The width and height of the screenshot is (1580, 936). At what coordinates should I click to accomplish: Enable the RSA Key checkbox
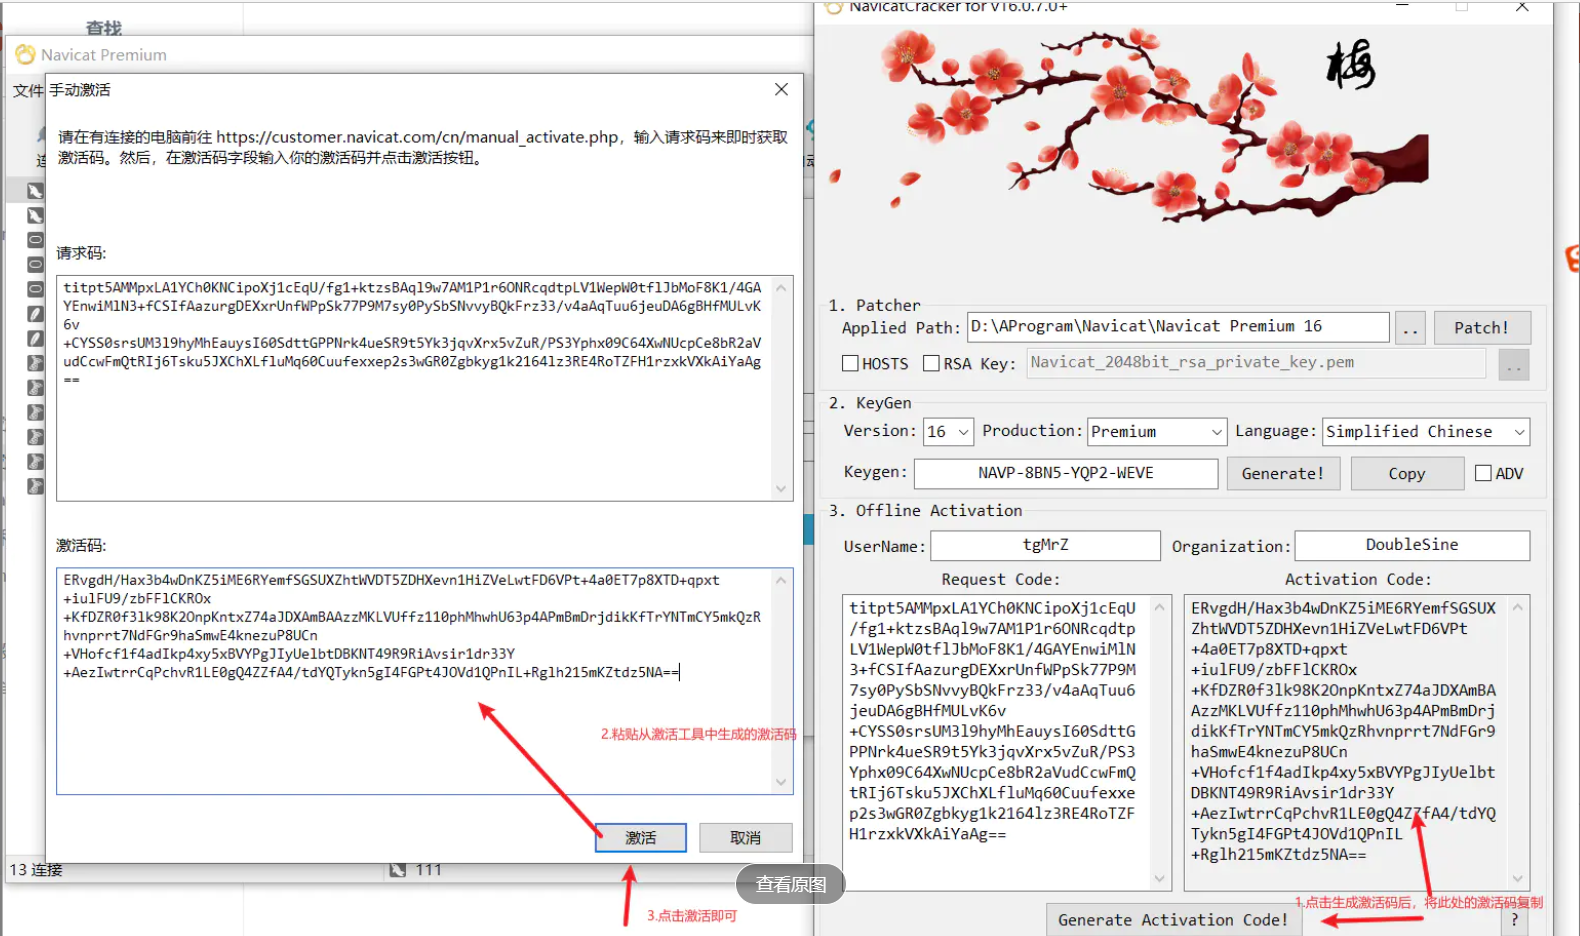coord(931,364)
